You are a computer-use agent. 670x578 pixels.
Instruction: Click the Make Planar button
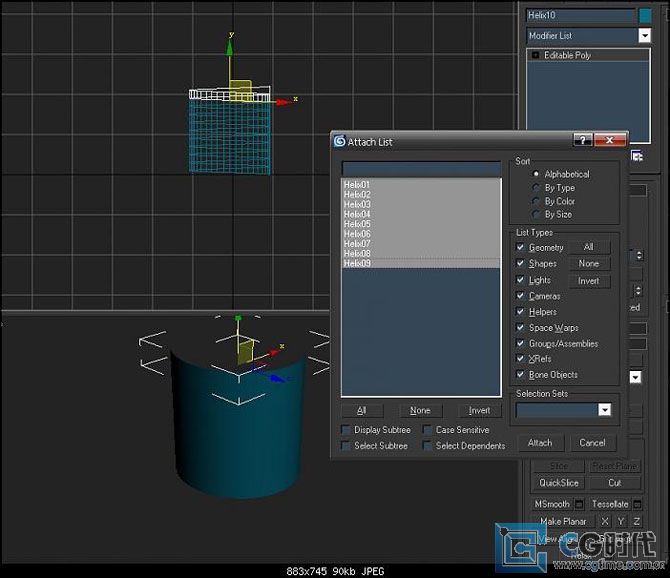[x=563, y=522]
